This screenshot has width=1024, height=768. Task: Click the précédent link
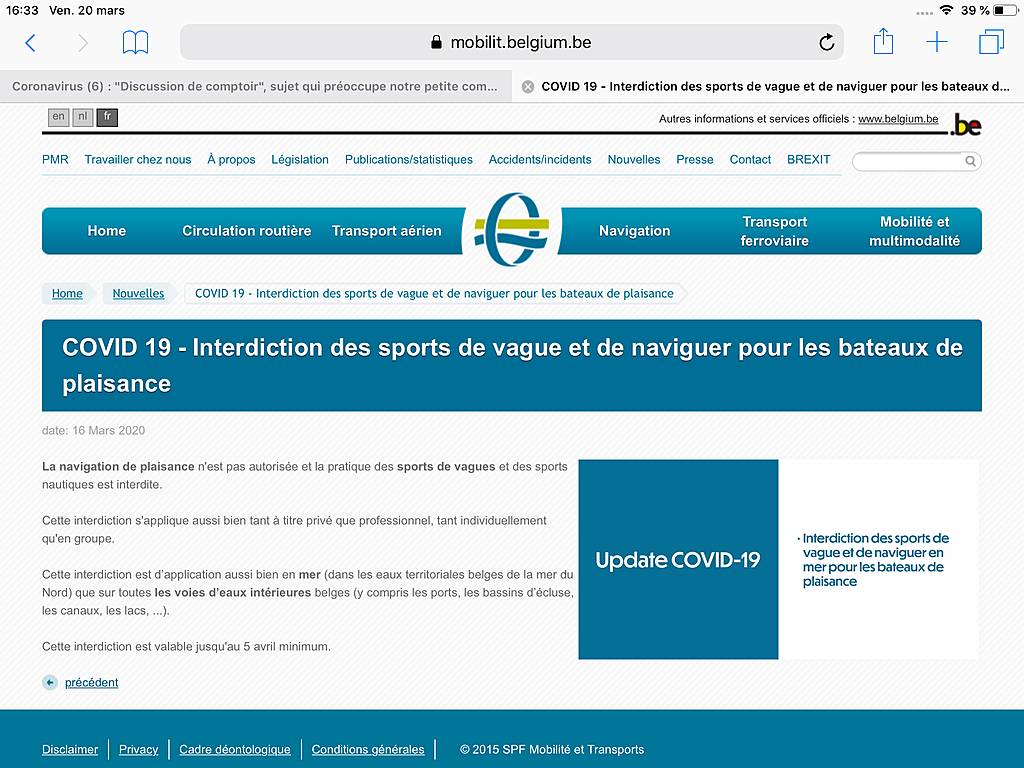[x=91, y=682]
